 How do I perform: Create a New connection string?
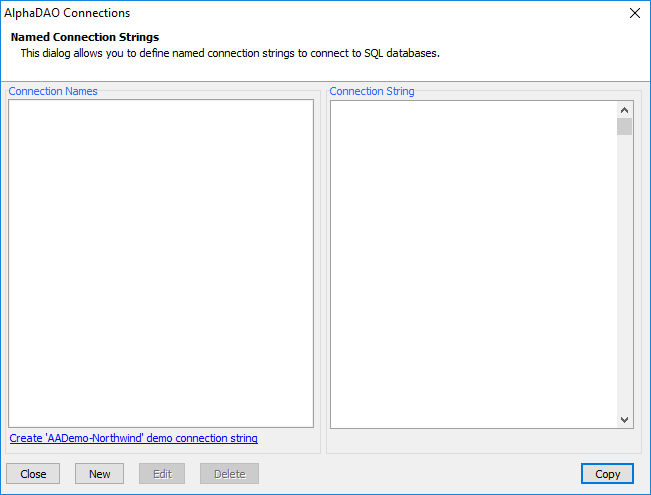click(99, 473)
